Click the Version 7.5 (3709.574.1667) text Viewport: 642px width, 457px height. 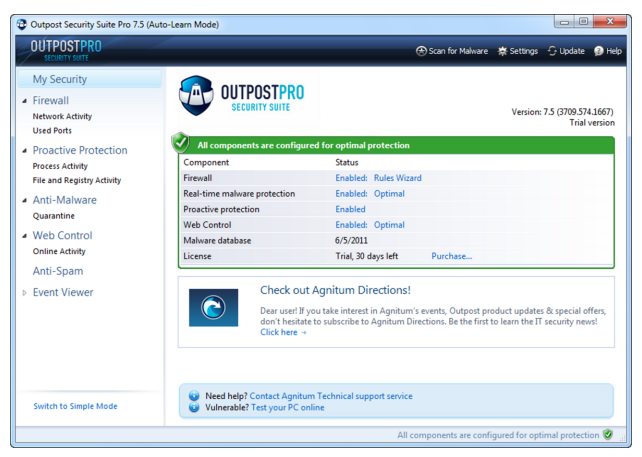(563, 112)
